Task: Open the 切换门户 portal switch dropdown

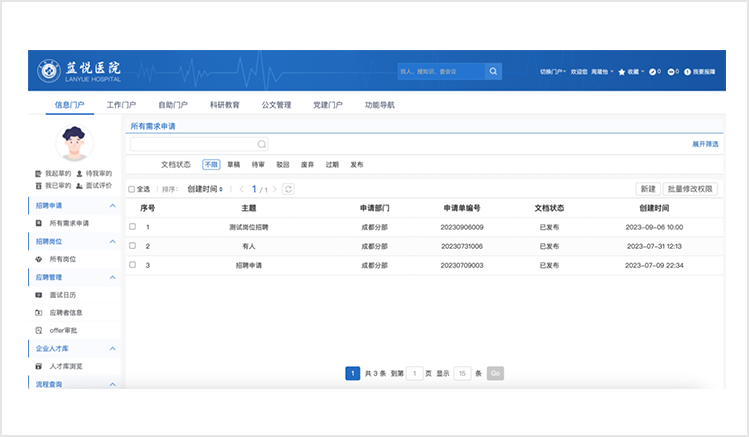Action: [552, 72]
